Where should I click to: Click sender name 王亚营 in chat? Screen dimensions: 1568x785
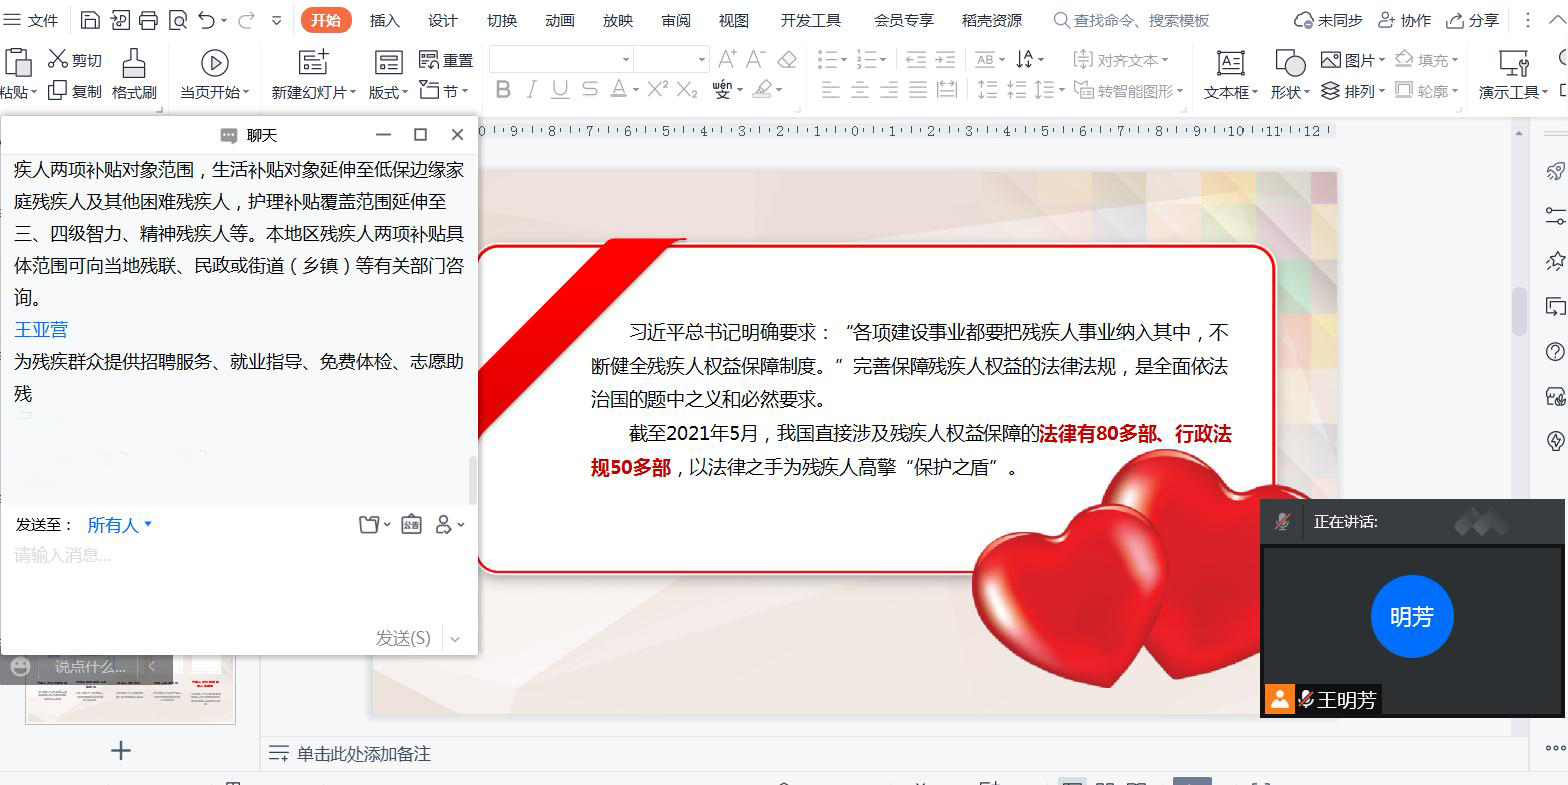(41, 329)
